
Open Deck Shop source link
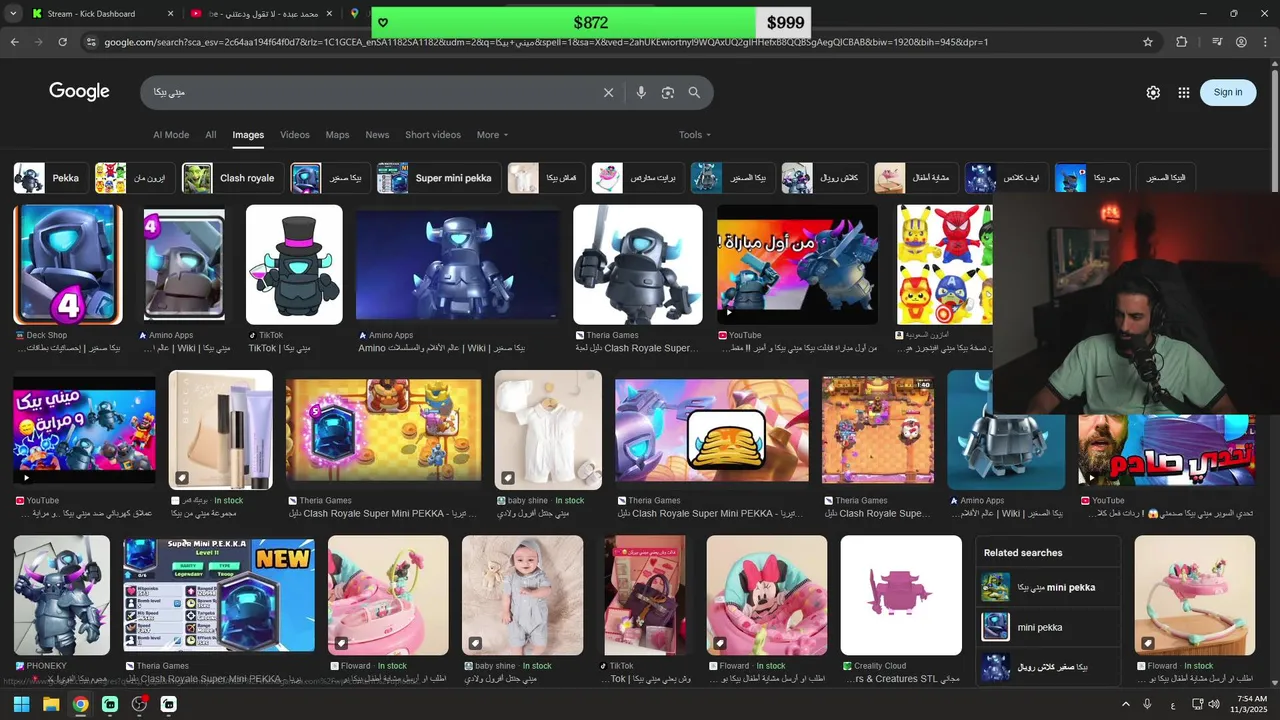point(47,336)
